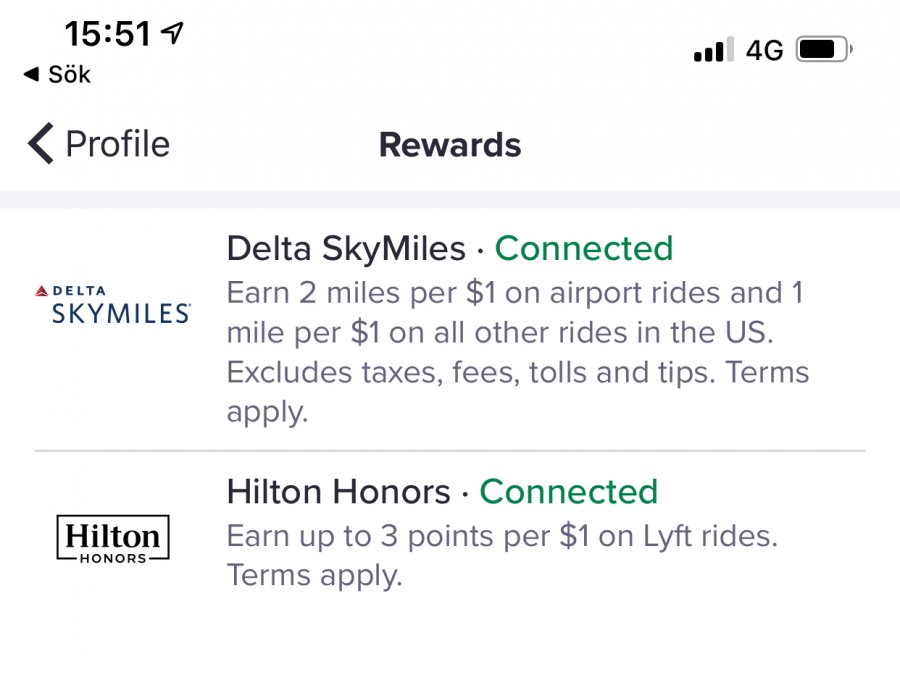900x688 pixels.
Task: Tap the Hilton points earning description
Action: click(501, 555)
